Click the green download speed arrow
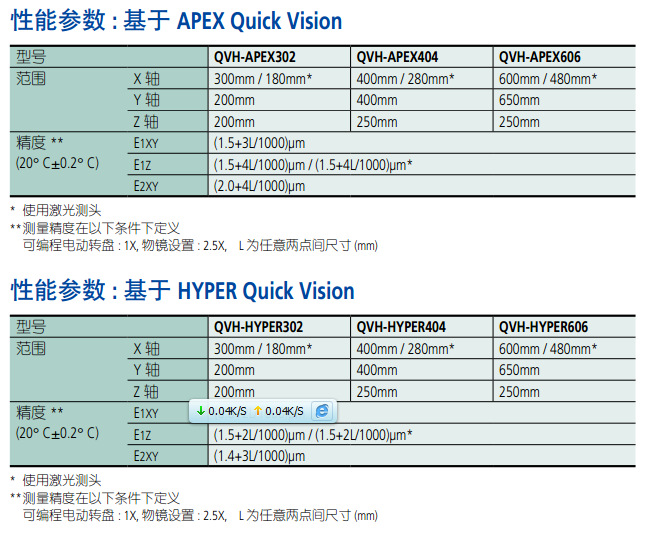The height and width of the screenshot is (538, 663). click(200, 411)
